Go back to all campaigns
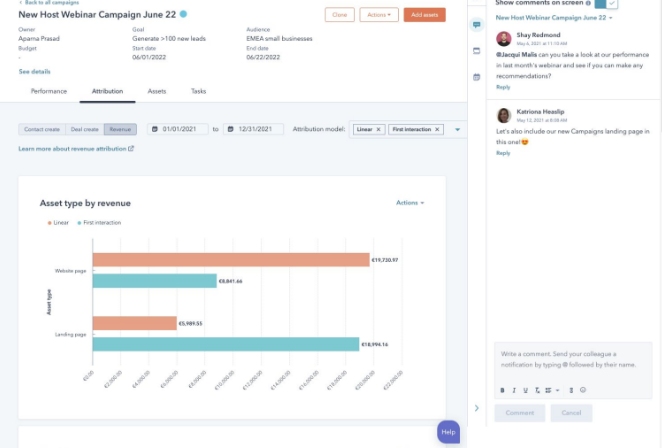This screenshot has width=662, height=448. (x=49, y=3)
